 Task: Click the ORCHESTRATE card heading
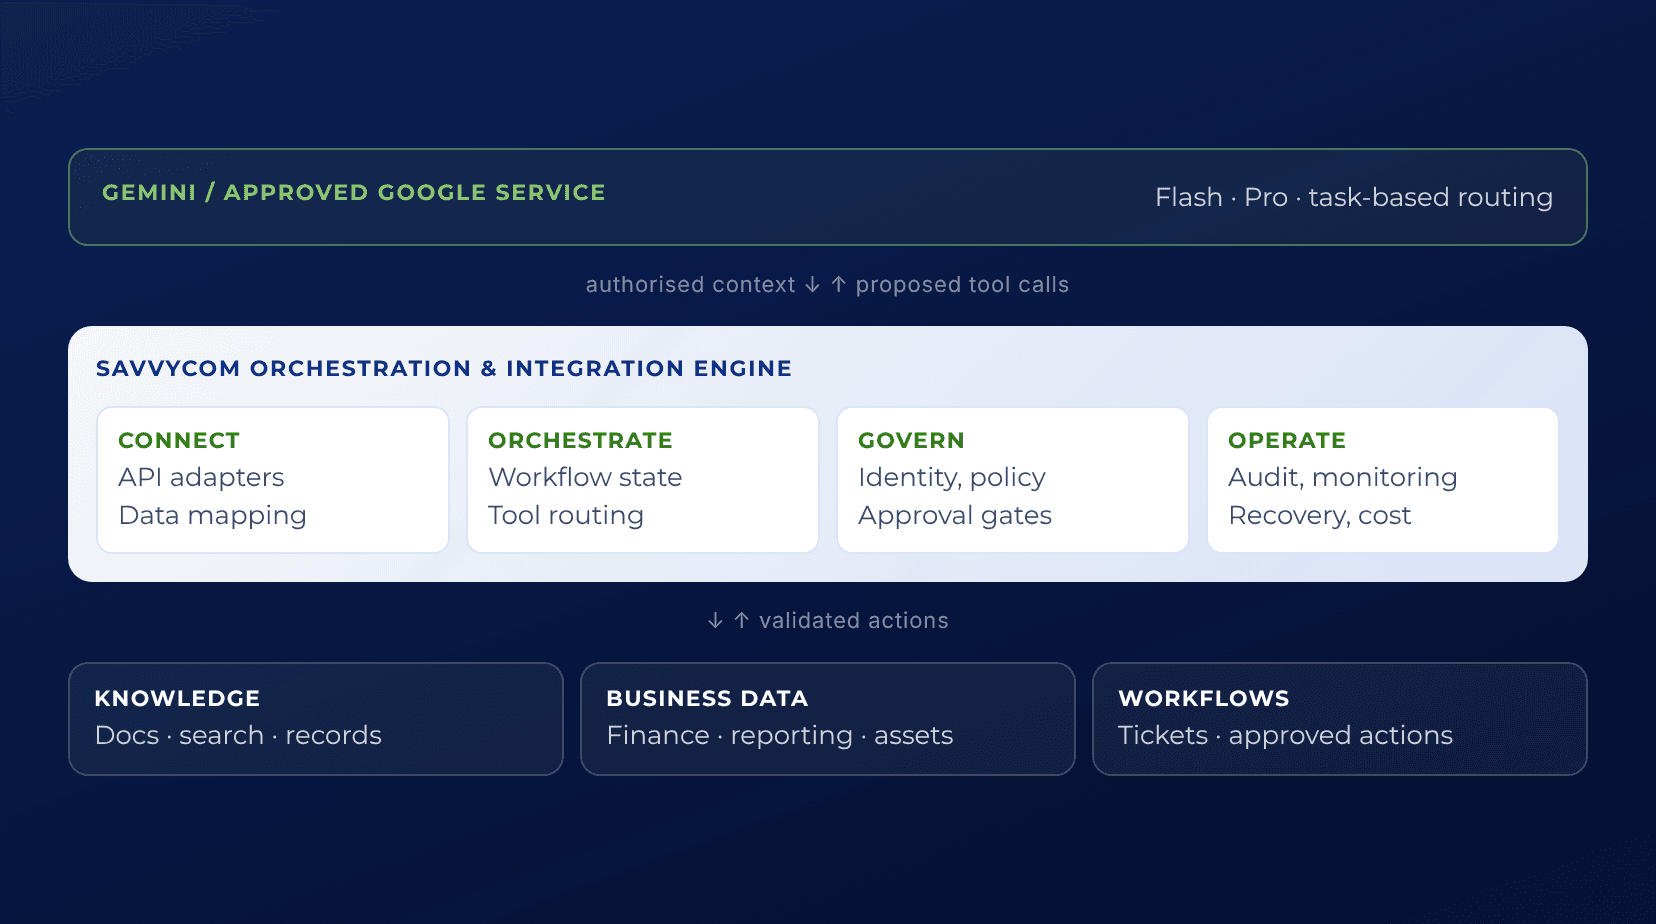click(x=580, y=440)
